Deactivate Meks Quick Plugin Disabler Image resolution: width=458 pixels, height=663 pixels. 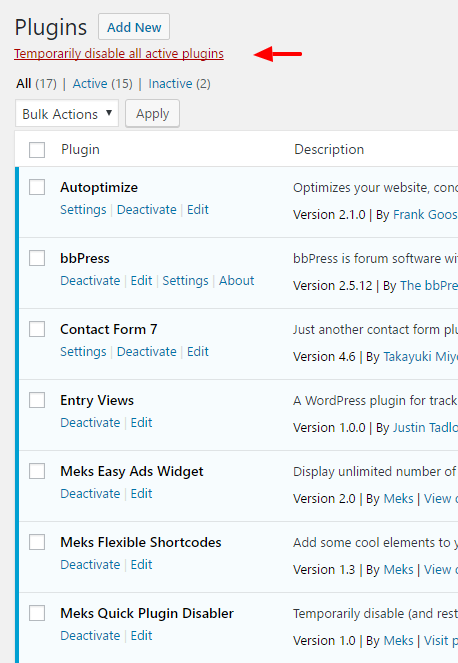pos(90,636)
